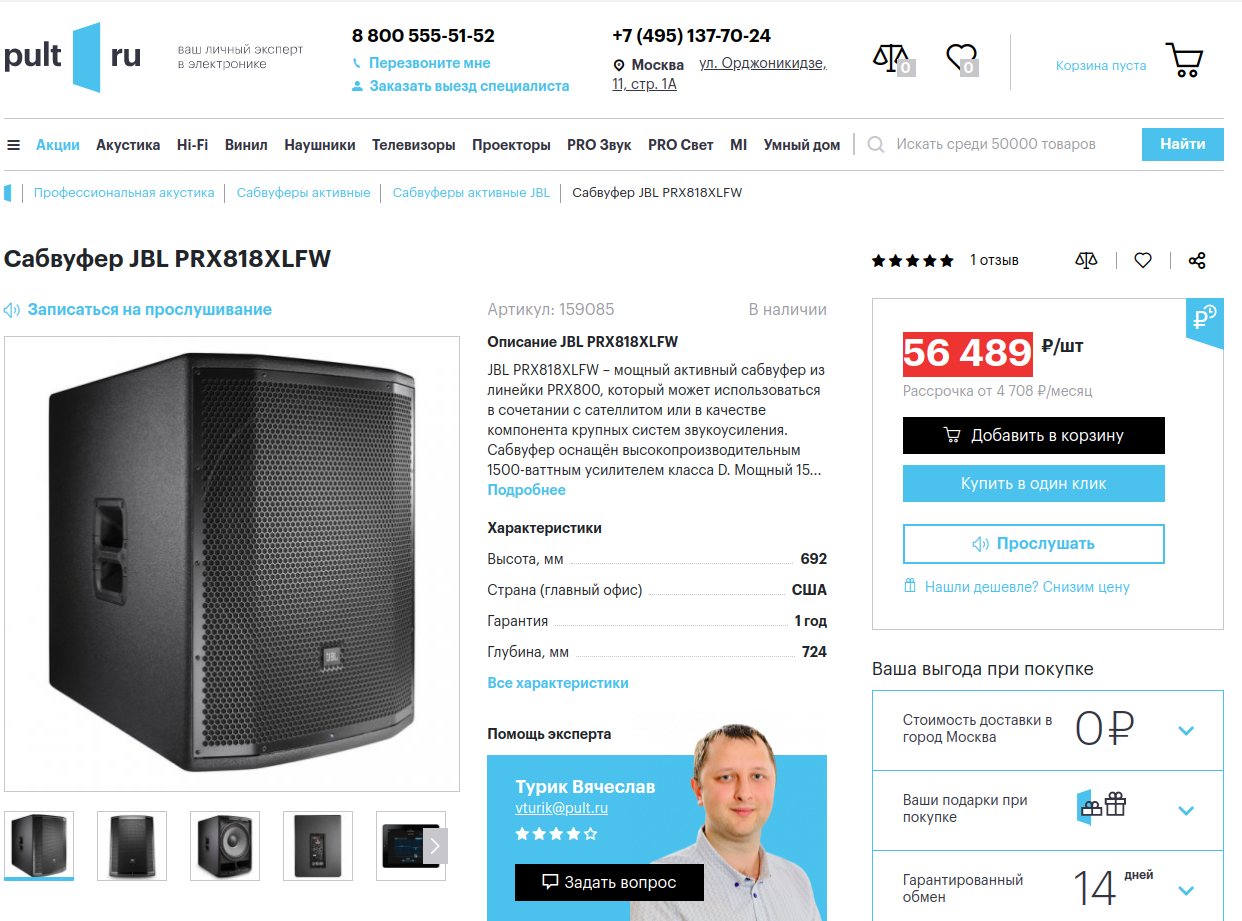Share the product via share icon
Image resolution: width=1242 pixels, height=921 pixels.
pos(1197,260)
